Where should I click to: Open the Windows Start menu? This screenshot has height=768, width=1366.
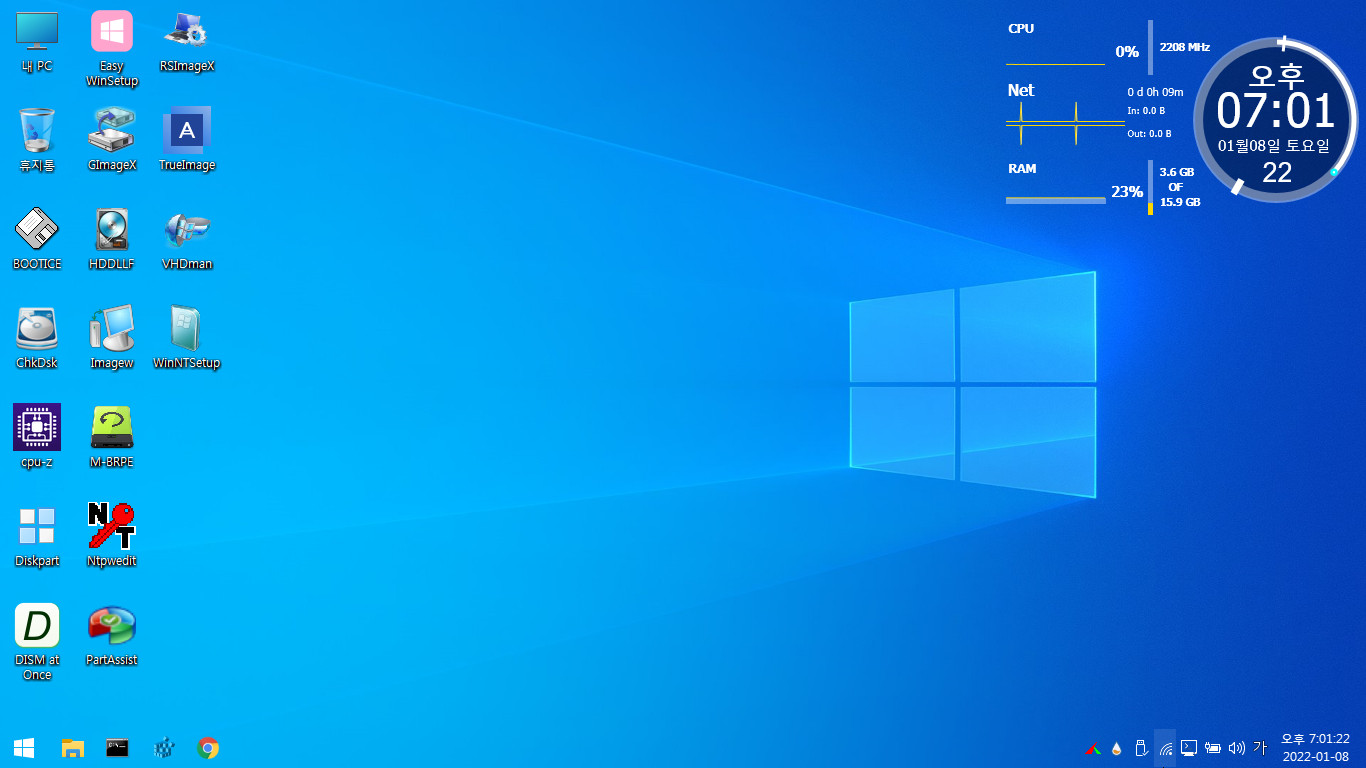pyautogui.click(x=24, y=748)
